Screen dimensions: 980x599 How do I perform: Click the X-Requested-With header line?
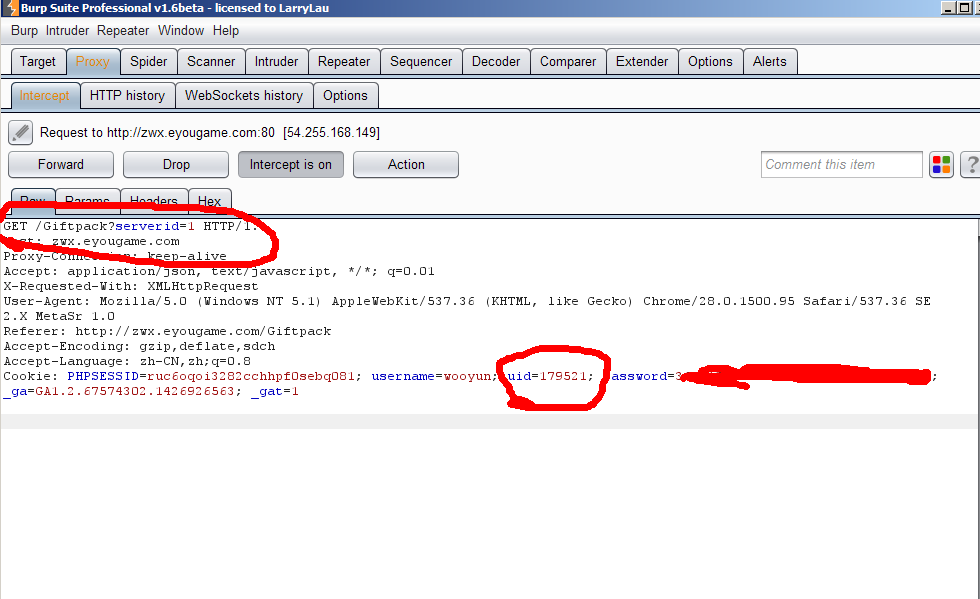131,286
